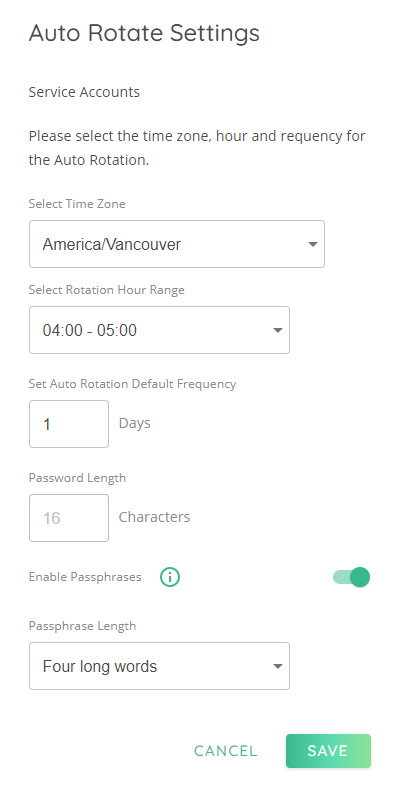
Task: Save the auto rotate settings
Action: (328, 751)
